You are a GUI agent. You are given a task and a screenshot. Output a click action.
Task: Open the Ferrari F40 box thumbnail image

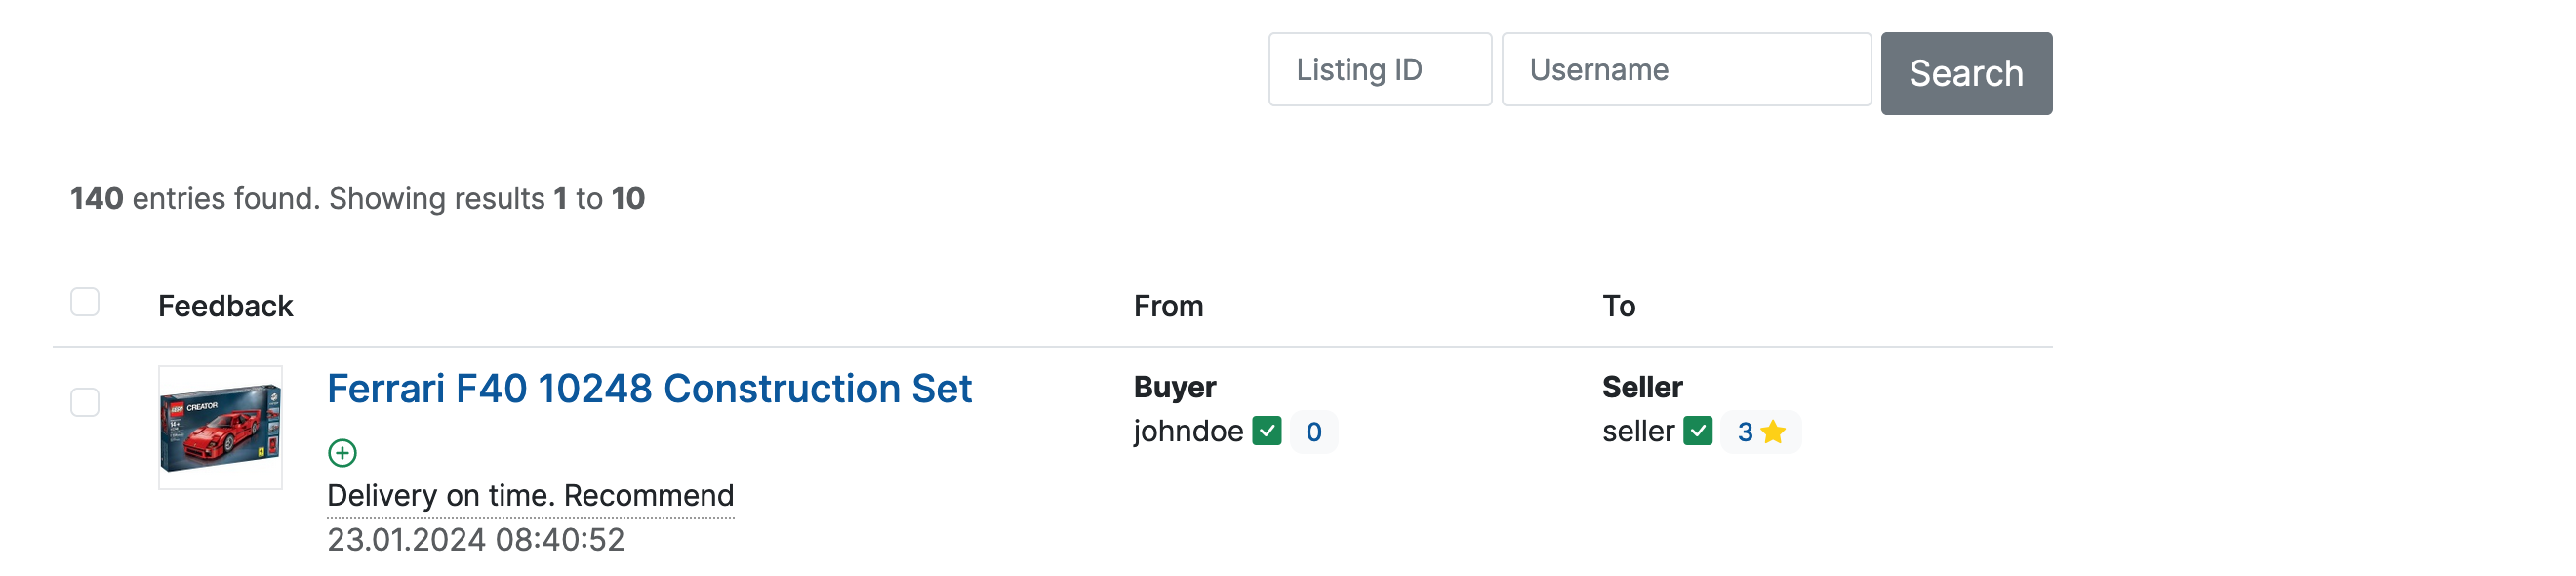coord(220,427)
